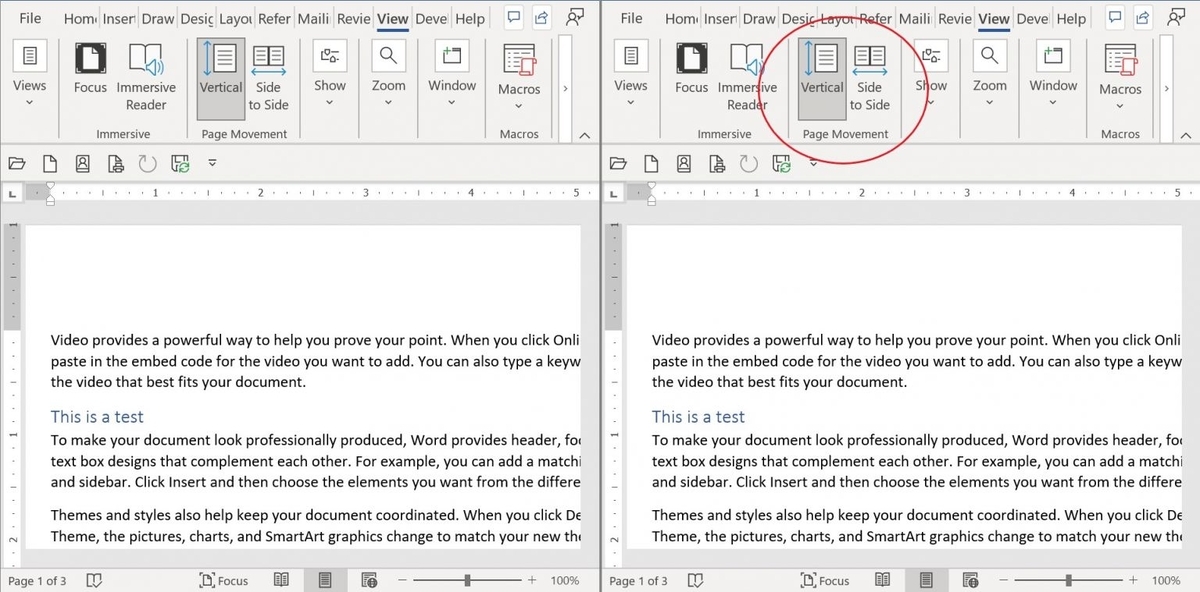Click the print preview quick access icon
This screenshot has width=1200, height=592.
(x=115, y=162)
